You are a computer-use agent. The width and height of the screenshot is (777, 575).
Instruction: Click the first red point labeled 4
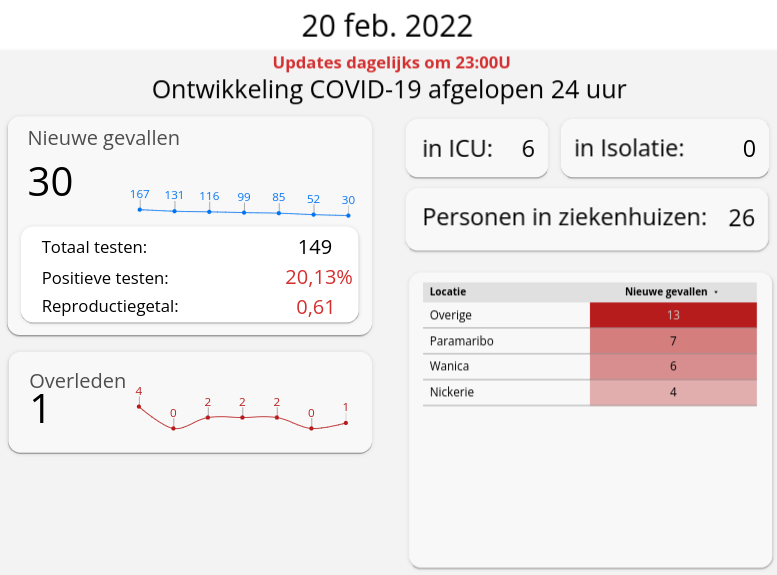[139, 406]
